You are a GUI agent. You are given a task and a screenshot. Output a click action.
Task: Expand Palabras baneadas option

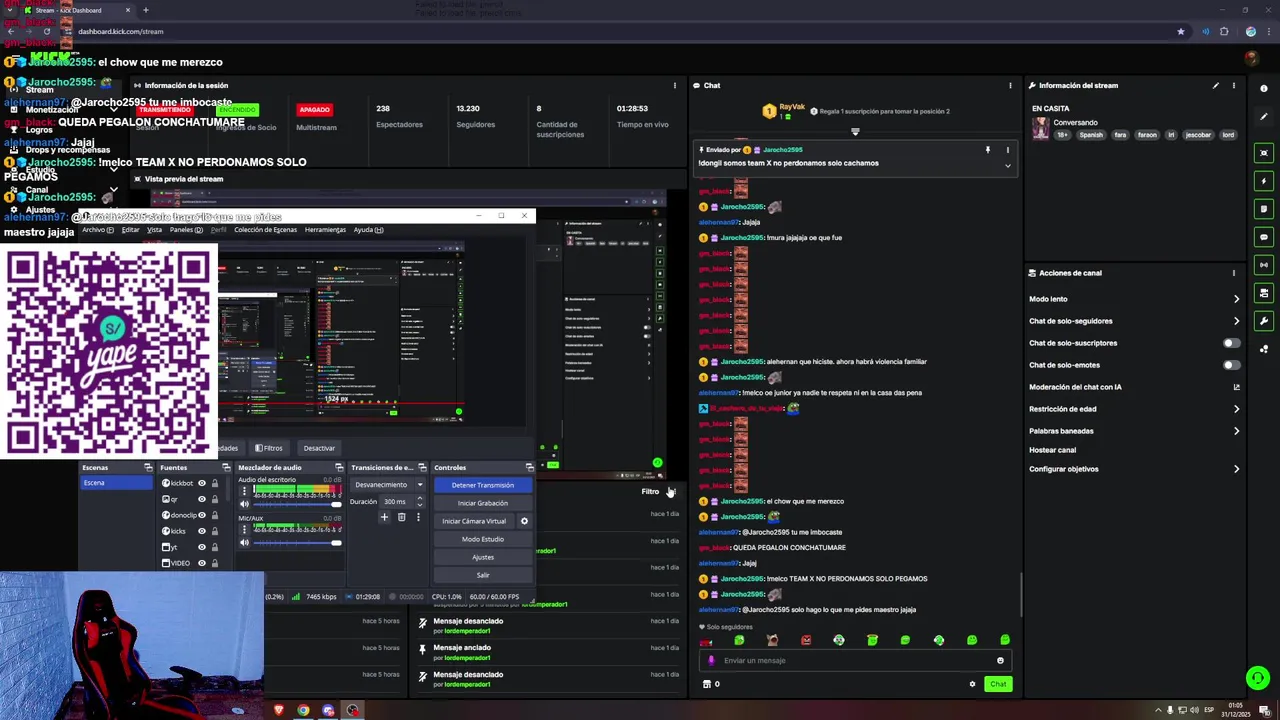(x=1236, y=431)
